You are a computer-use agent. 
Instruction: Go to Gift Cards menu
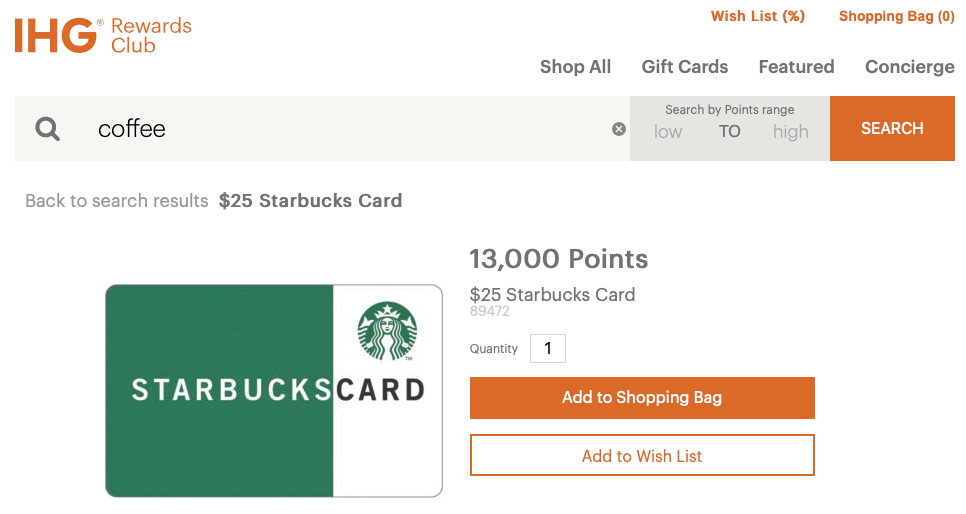tap(685, 67)
